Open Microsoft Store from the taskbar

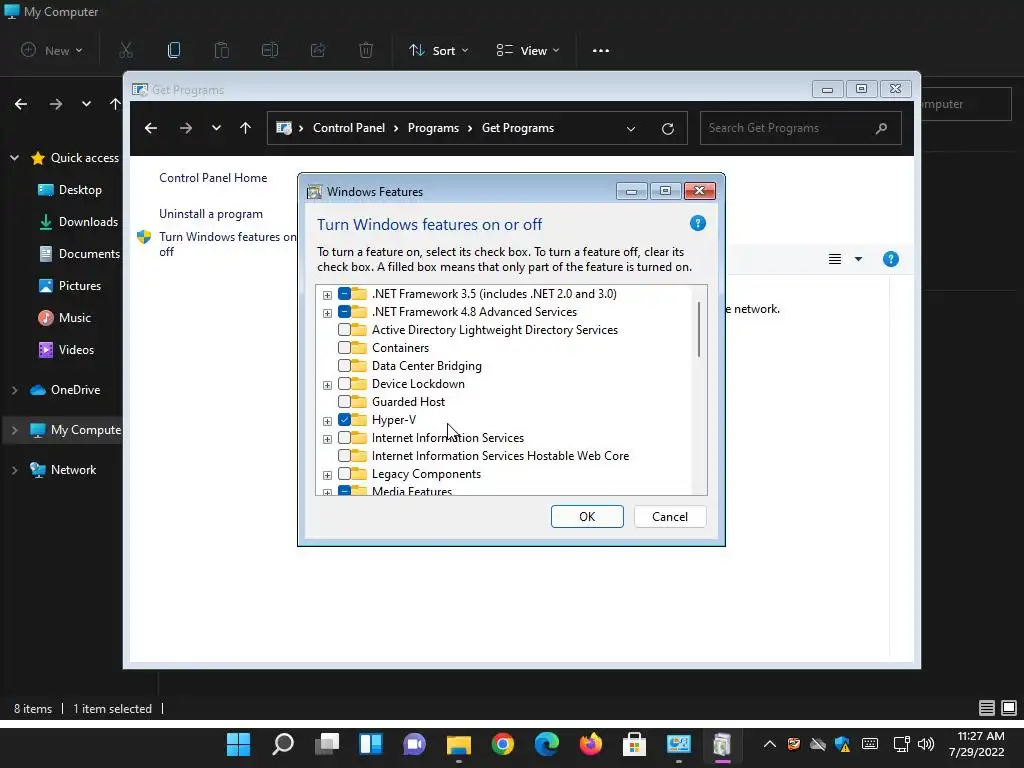(x=634, y=744)
